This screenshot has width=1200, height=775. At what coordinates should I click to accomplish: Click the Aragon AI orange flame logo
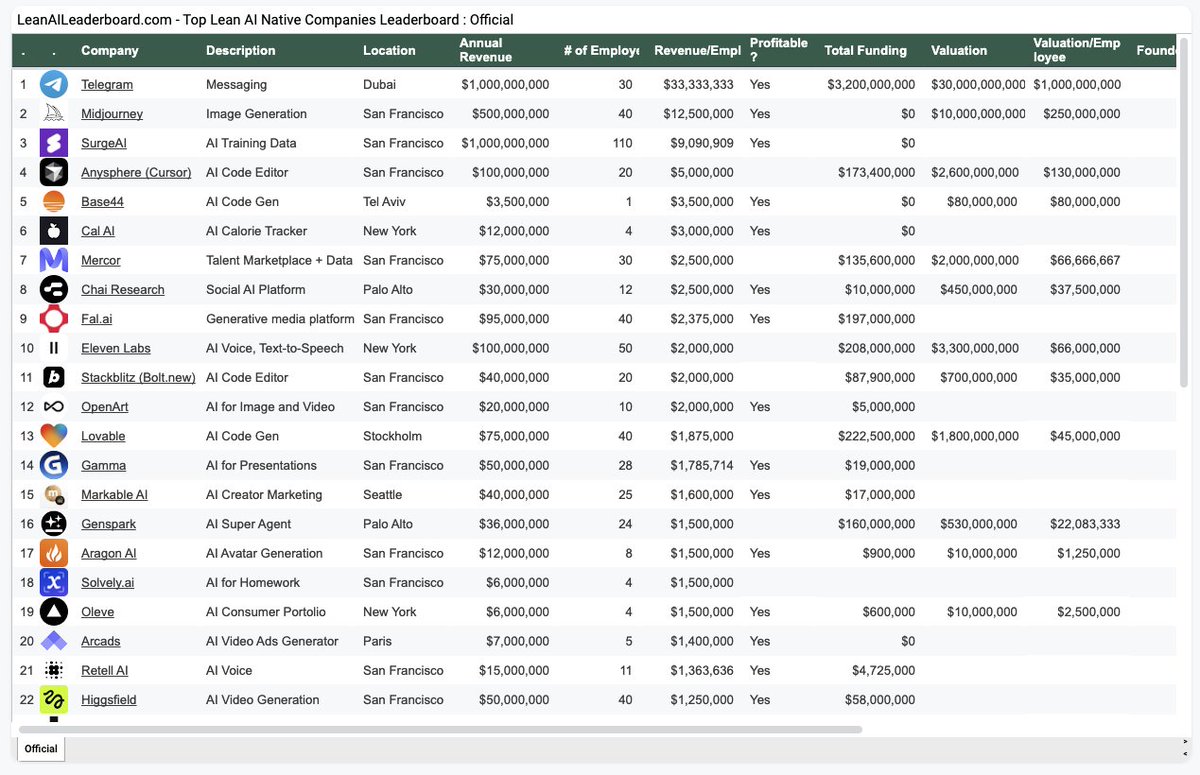coord(54,553)
